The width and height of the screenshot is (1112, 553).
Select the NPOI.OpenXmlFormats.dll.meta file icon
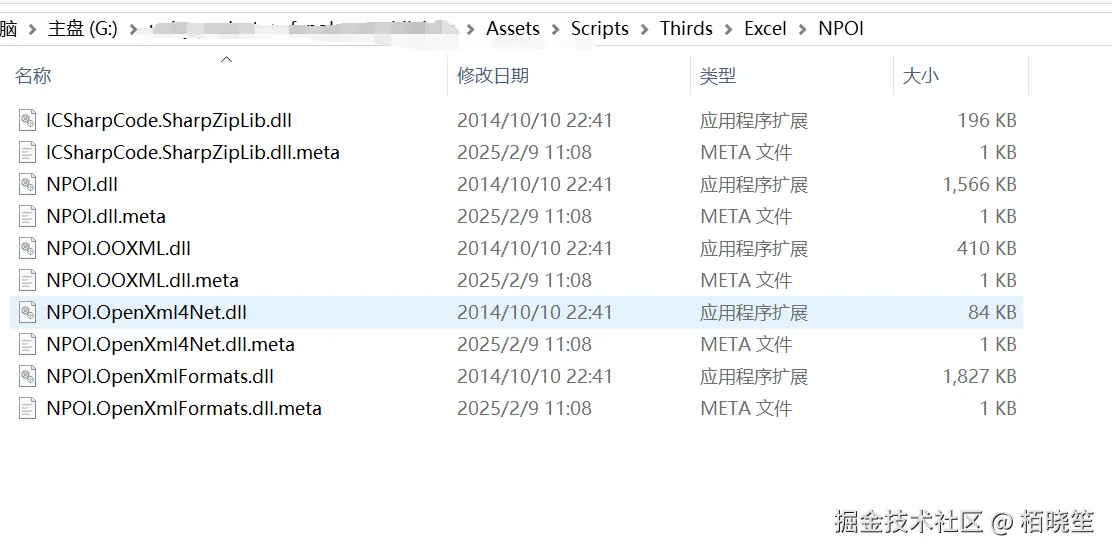pos(27,408)
